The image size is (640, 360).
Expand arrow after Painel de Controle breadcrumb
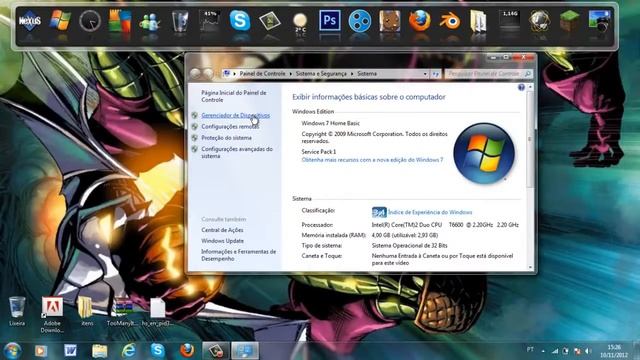pyautogui.click(x=291, y=74)
